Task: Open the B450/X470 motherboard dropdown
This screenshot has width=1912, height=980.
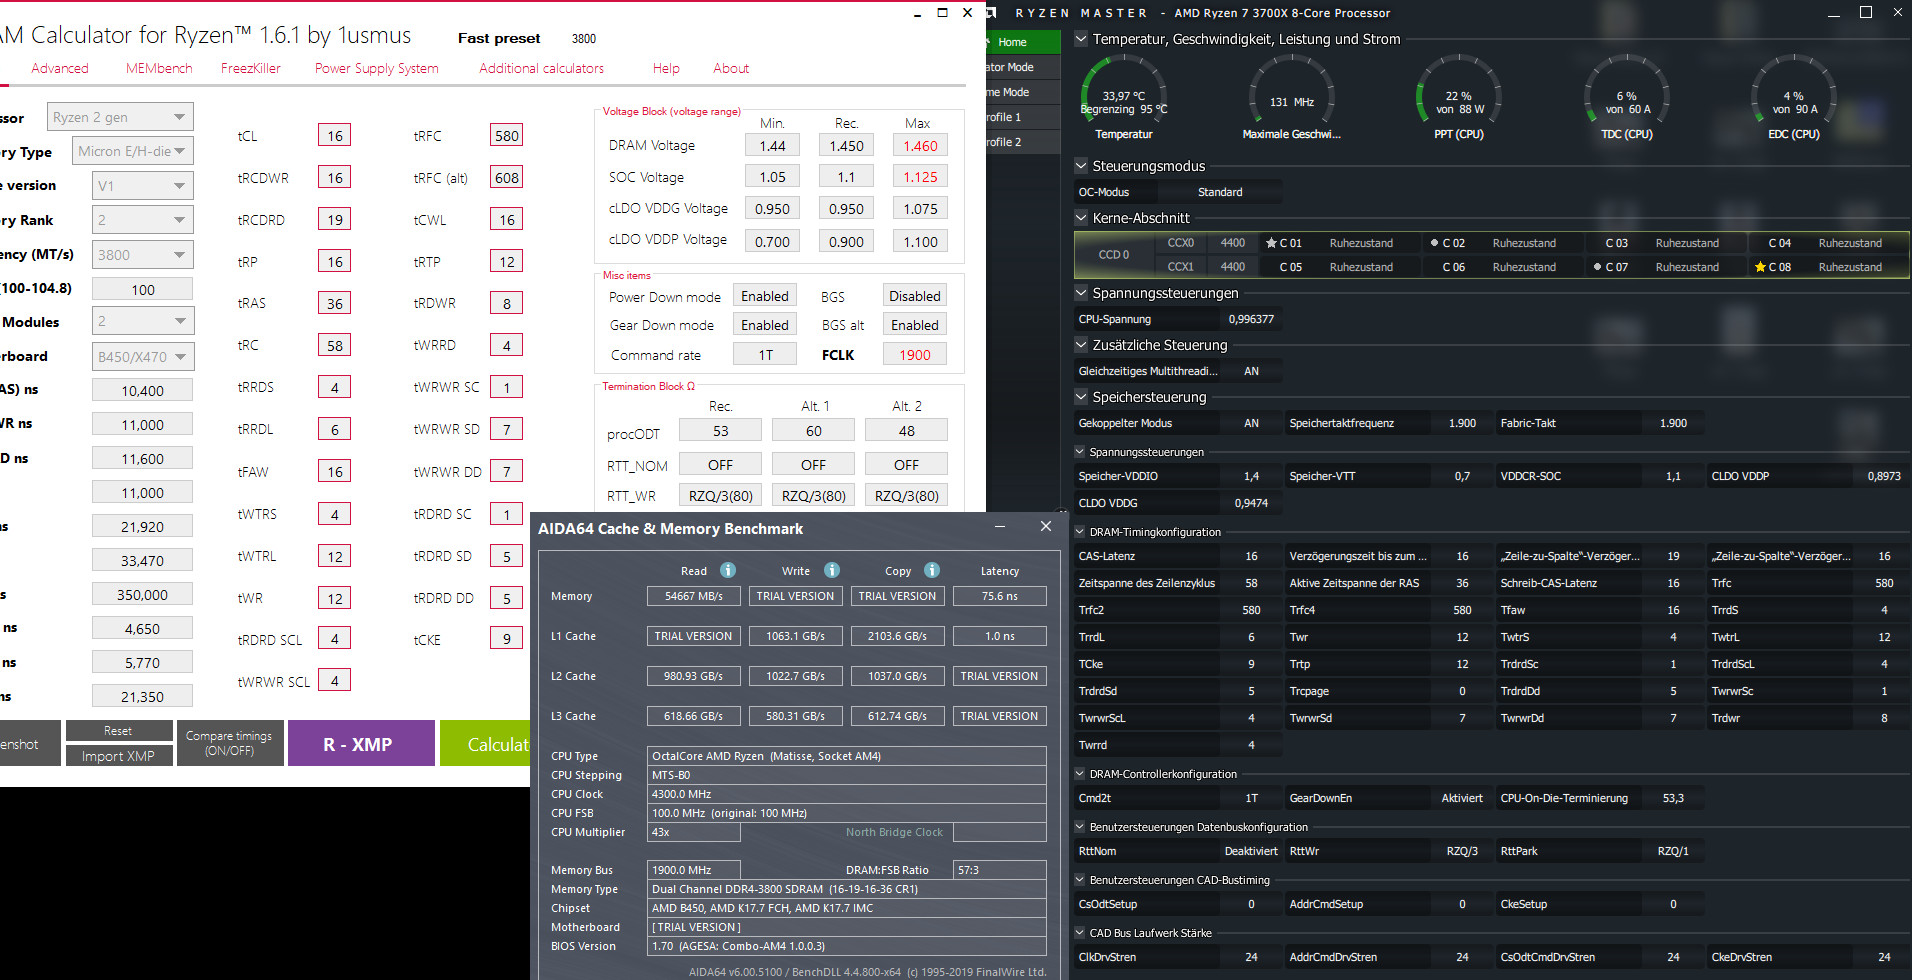Action: [x=142, y=357]
